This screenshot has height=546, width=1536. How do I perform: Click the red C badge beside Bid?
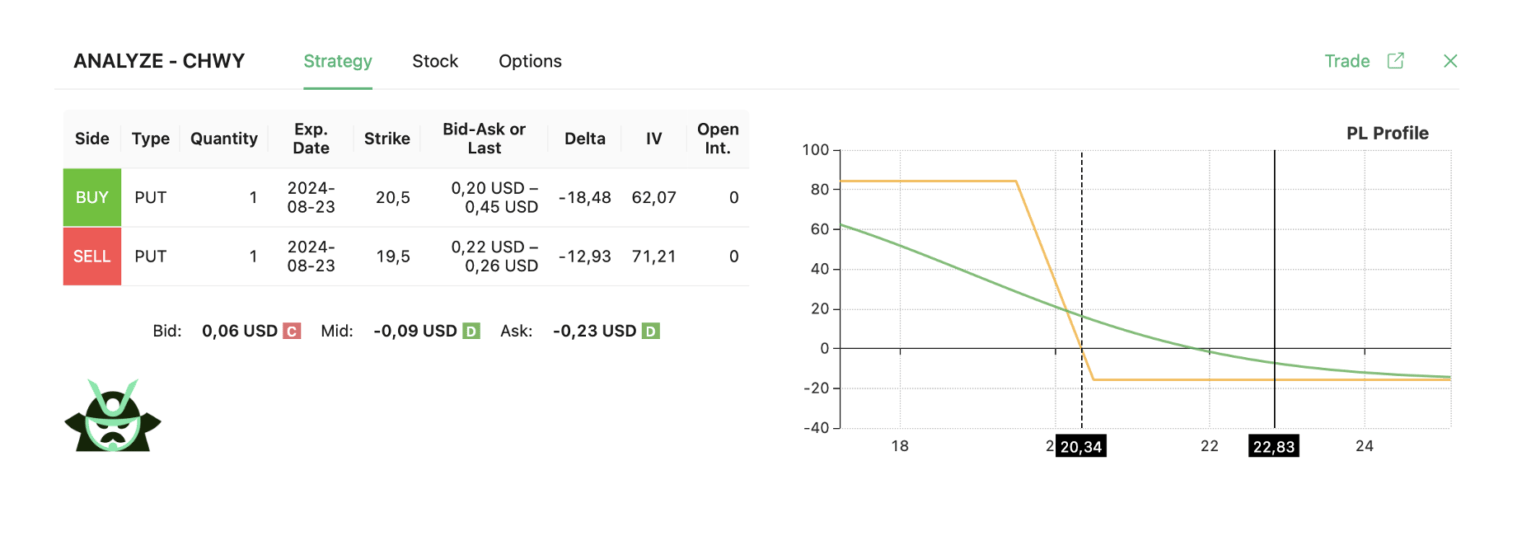pos(292,331)
